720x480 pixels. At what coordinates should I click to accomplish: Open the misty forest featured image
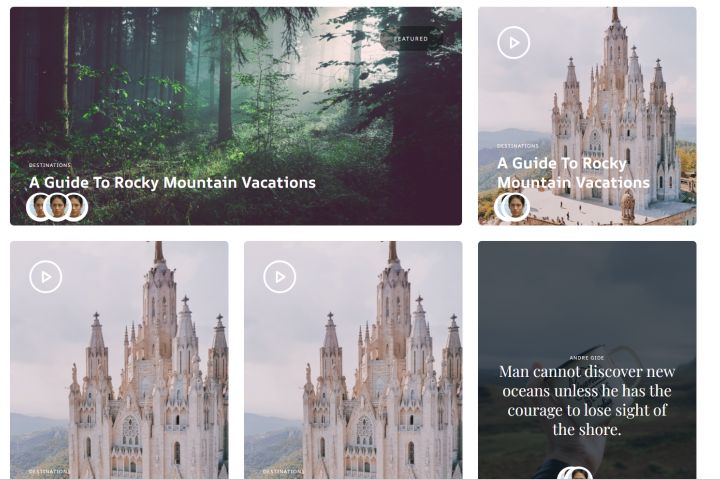pos(236,116)
